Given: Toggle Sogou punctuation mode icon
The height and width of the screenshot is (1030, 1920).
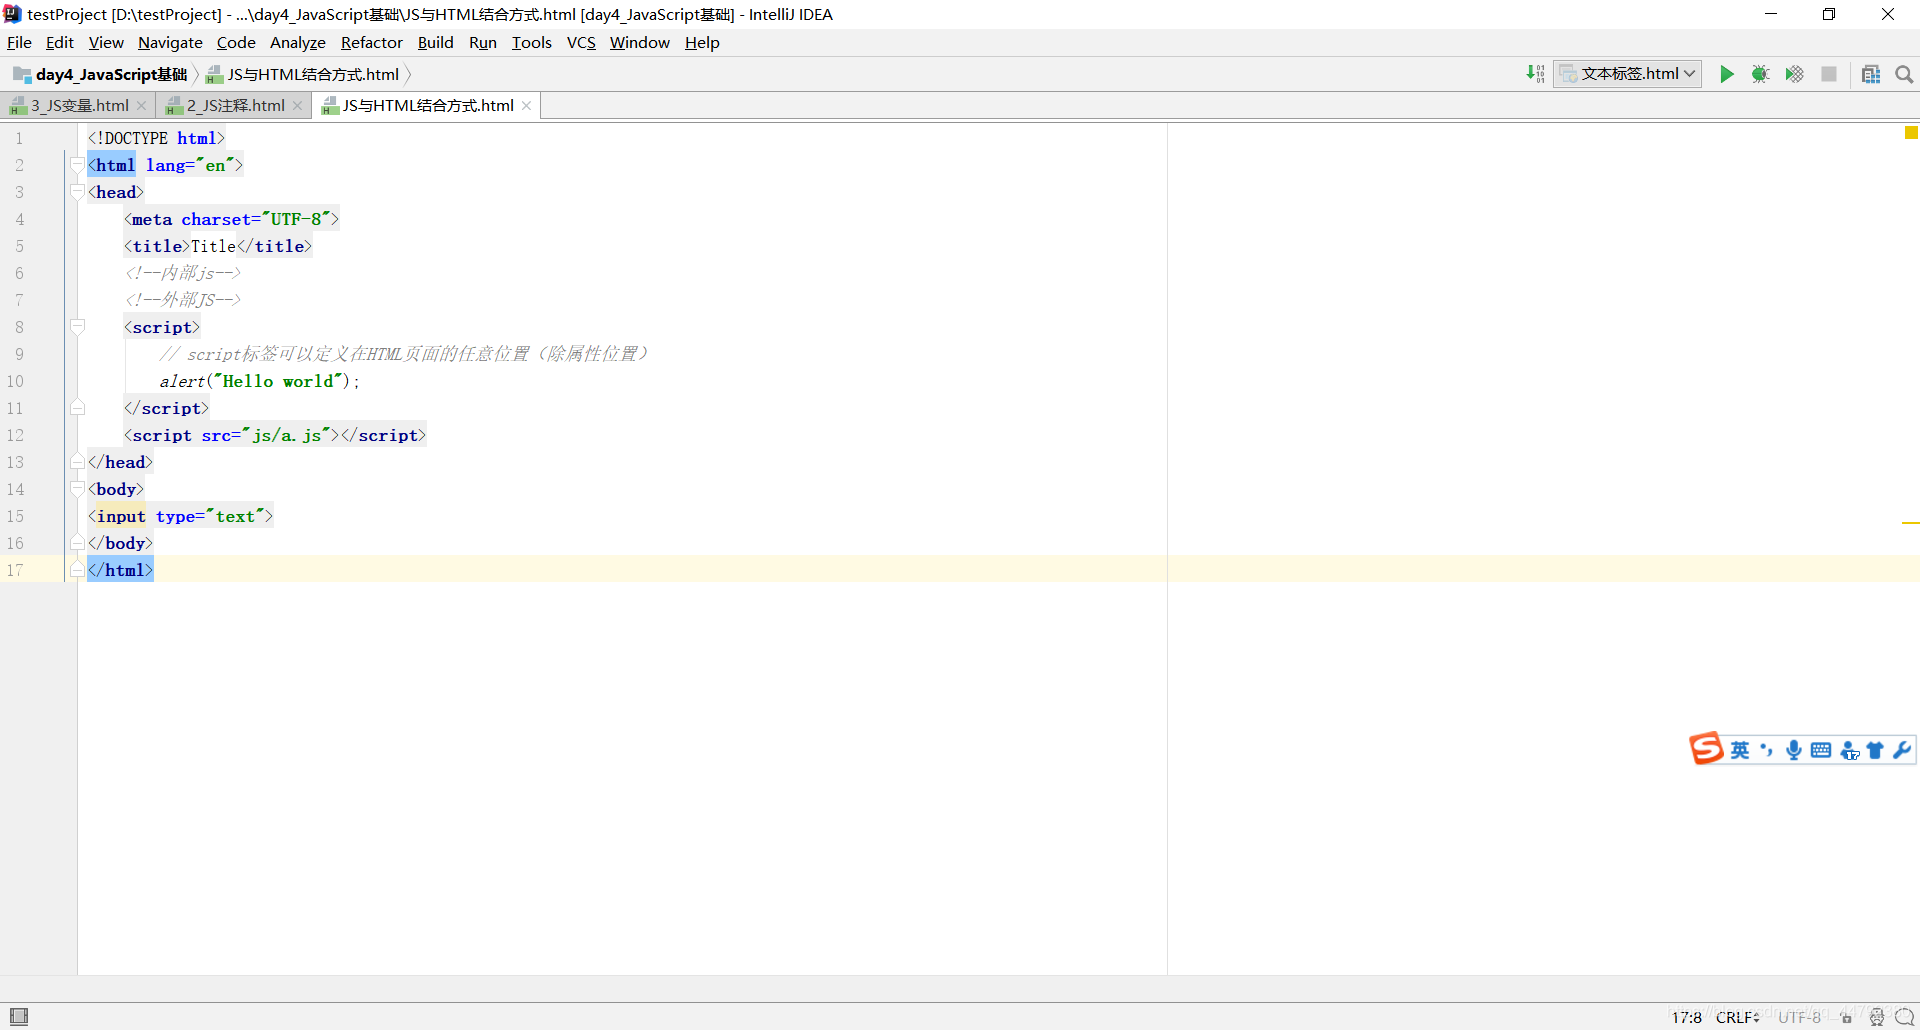Looking at the screenshot, I should (x=1767, y=750).
